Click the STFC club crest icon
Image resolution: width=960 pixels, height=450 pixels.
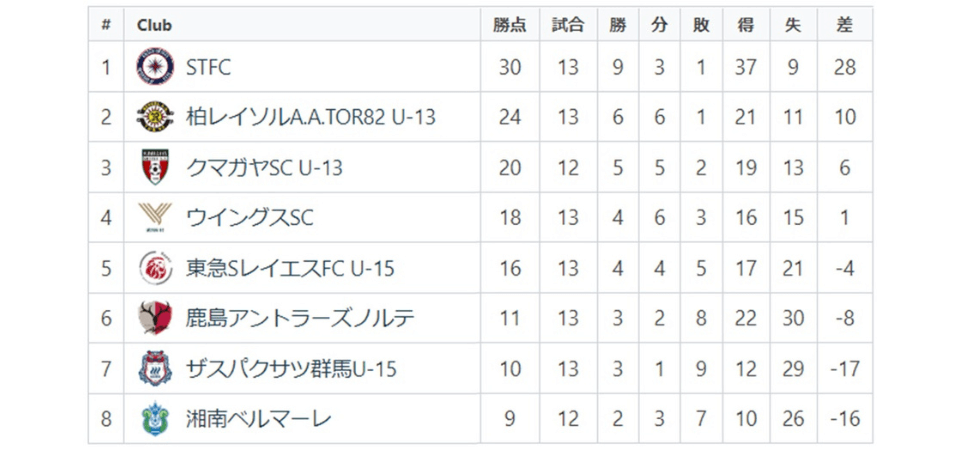click(155, 67)
